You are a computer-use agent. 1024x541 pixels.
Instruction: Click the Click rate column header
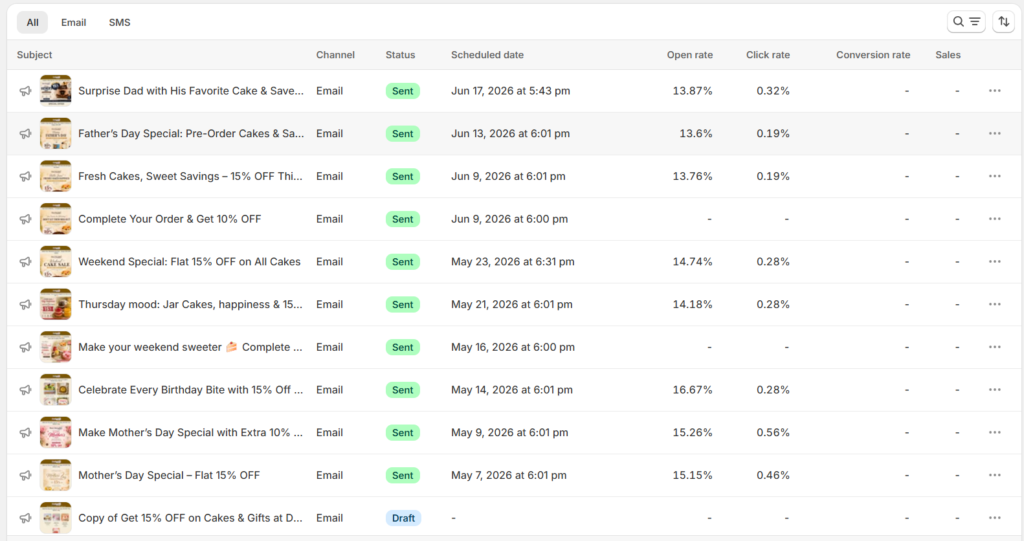click(768, 55)
